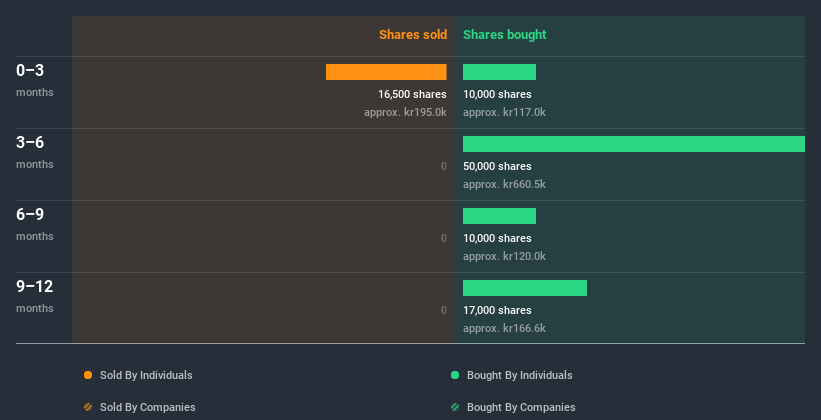821x420 pixels.
Task: Click the zero sold value in 6–9 months row
Action: (443, 238)
